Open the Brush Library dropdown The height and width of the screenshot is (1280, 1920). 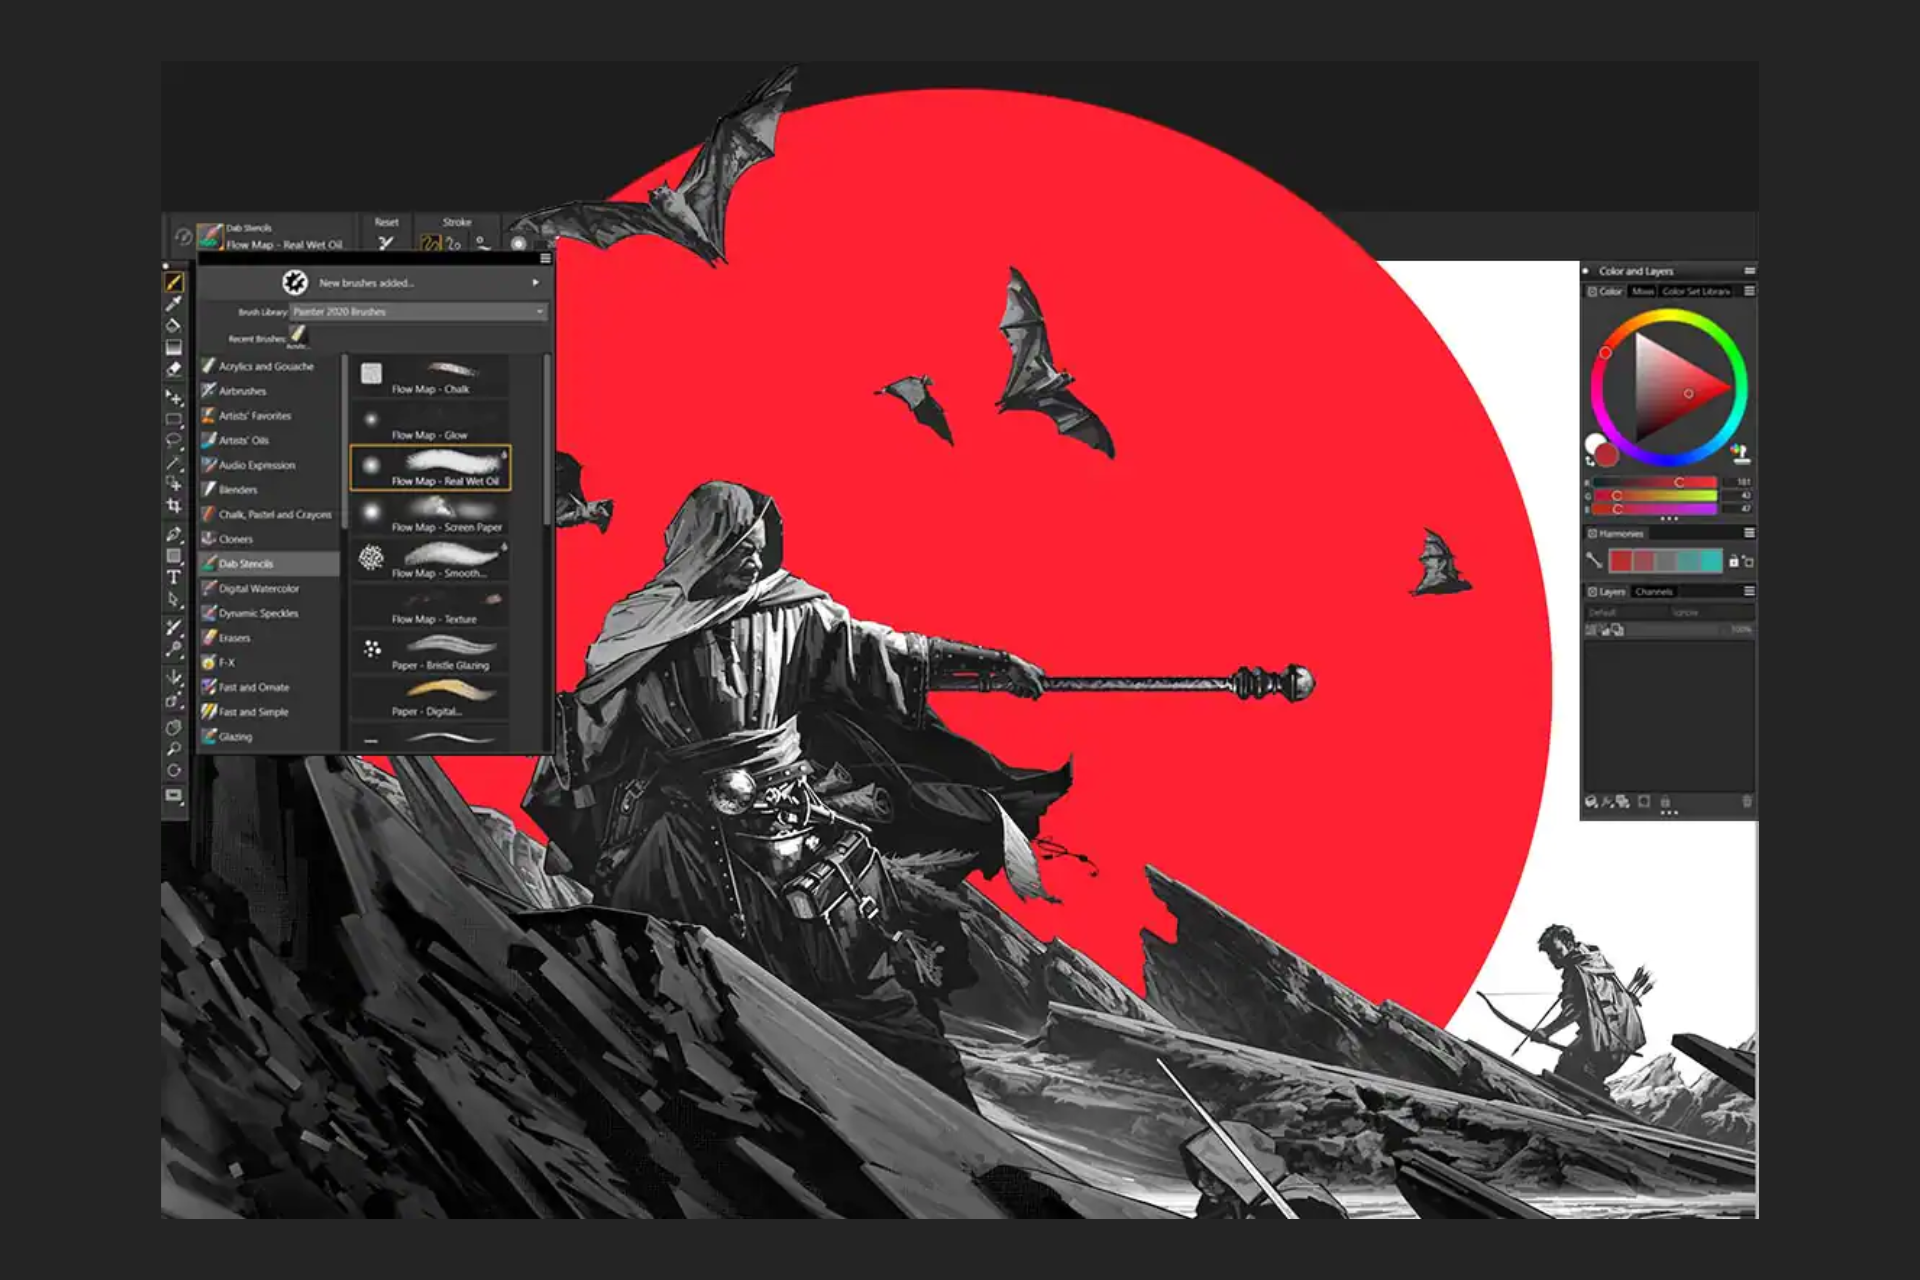(x=418, y=312)
